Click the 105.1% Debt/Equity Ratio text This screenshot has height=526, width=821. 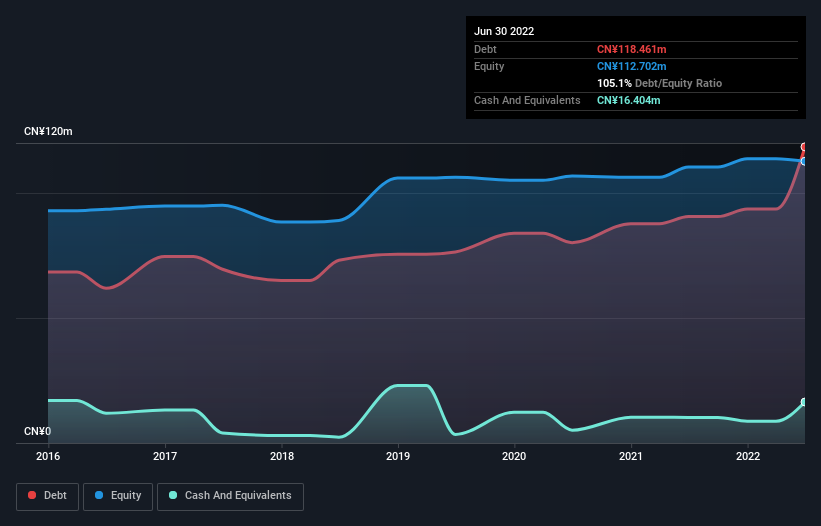(659, 83)
